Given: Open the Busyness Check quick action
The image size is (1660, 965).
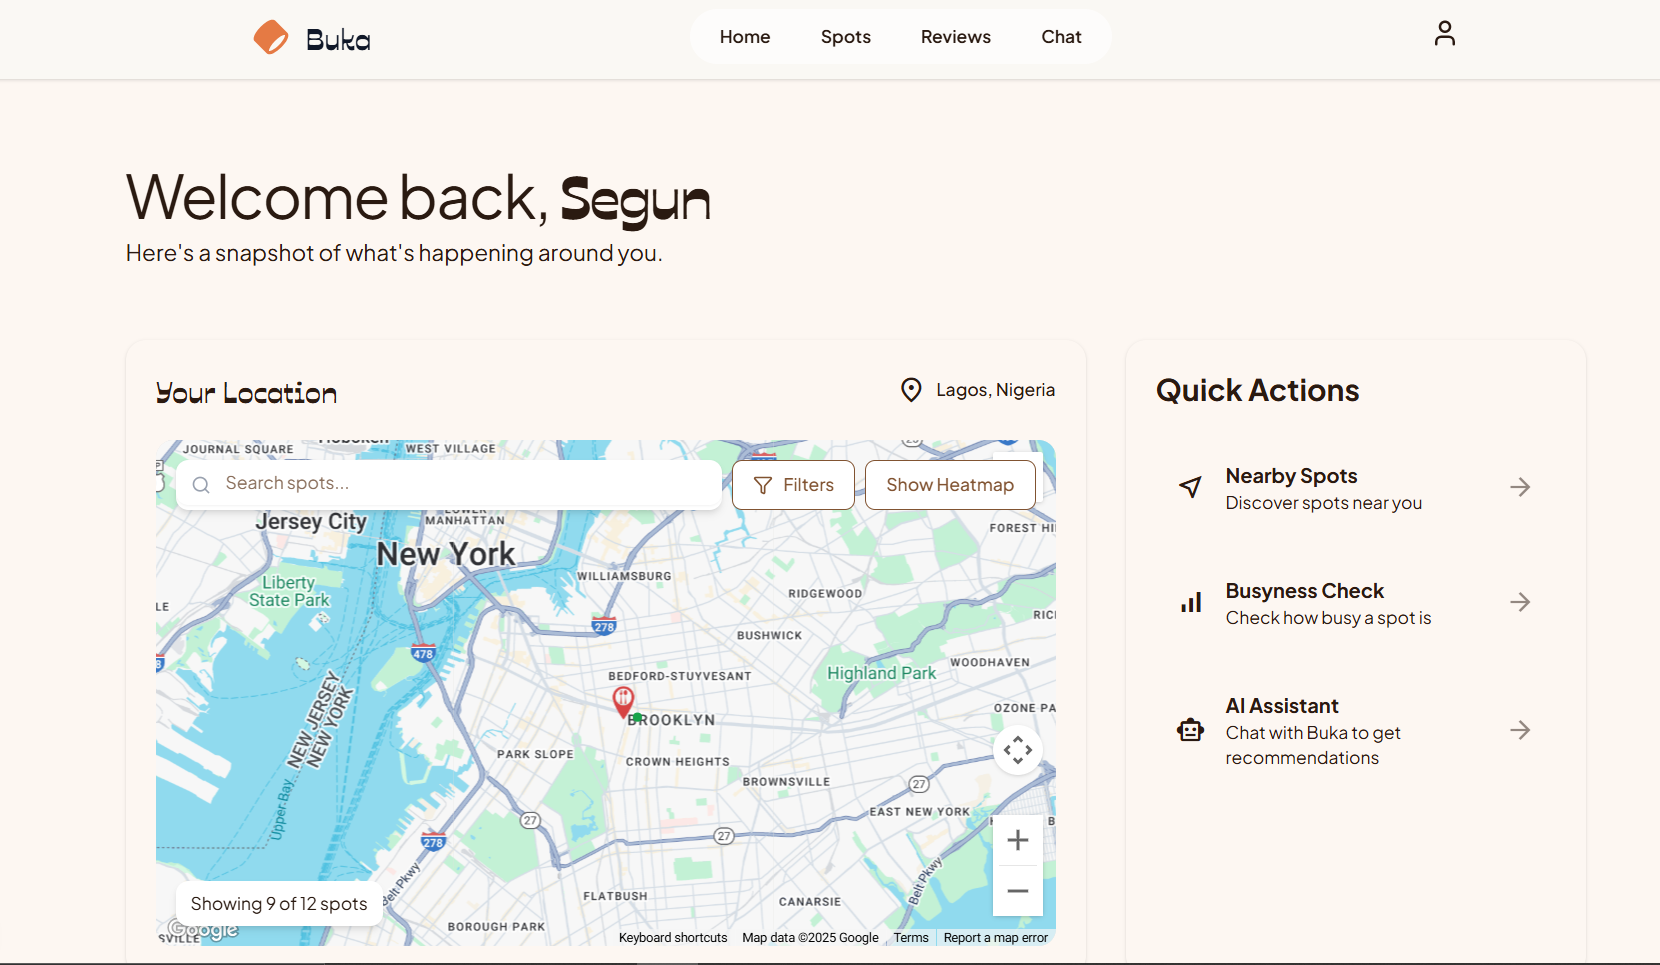Looking at the screenshot, I should 1355,603.
